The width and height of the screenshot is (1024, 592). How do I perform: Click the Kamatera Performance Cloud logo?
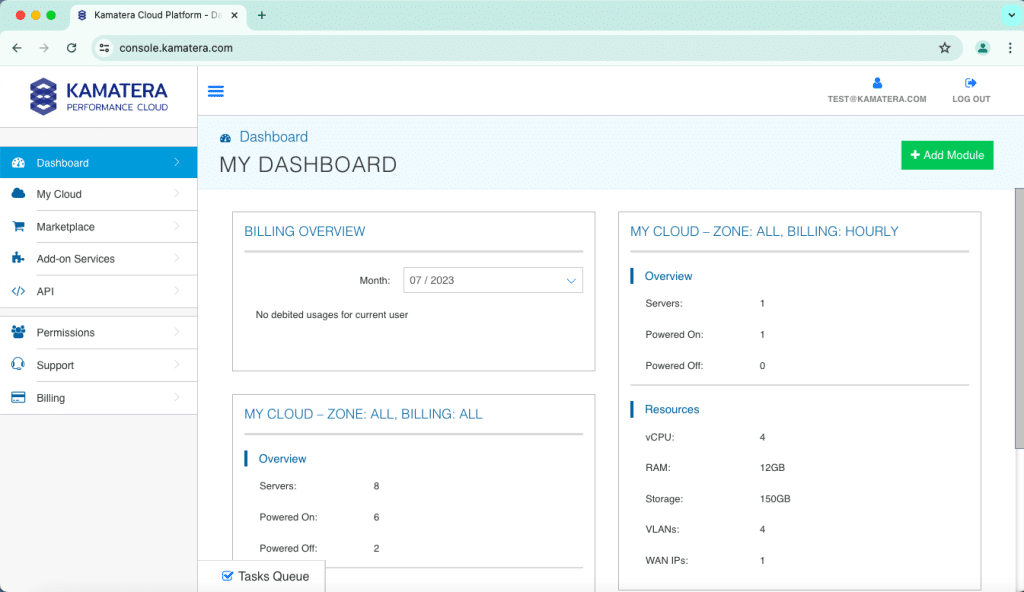pyautogui.click(x=99, y=96)
